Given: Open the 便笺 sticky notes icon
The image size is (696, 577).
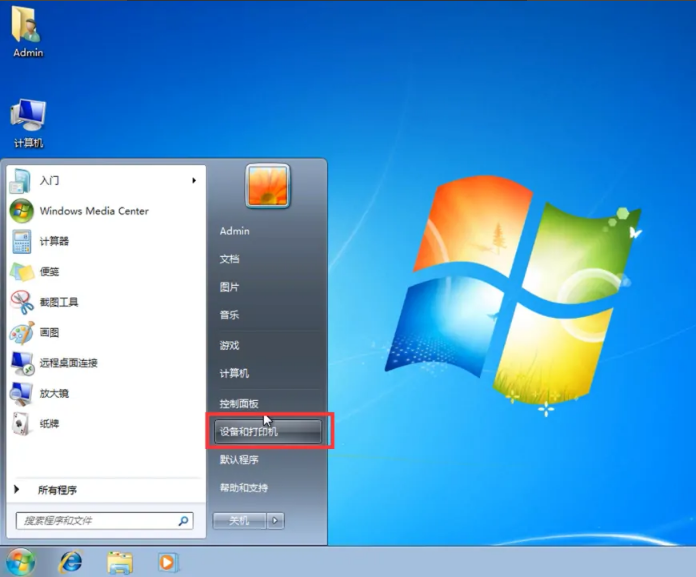Looking at the screenshot, I should [x=21, y=272].
